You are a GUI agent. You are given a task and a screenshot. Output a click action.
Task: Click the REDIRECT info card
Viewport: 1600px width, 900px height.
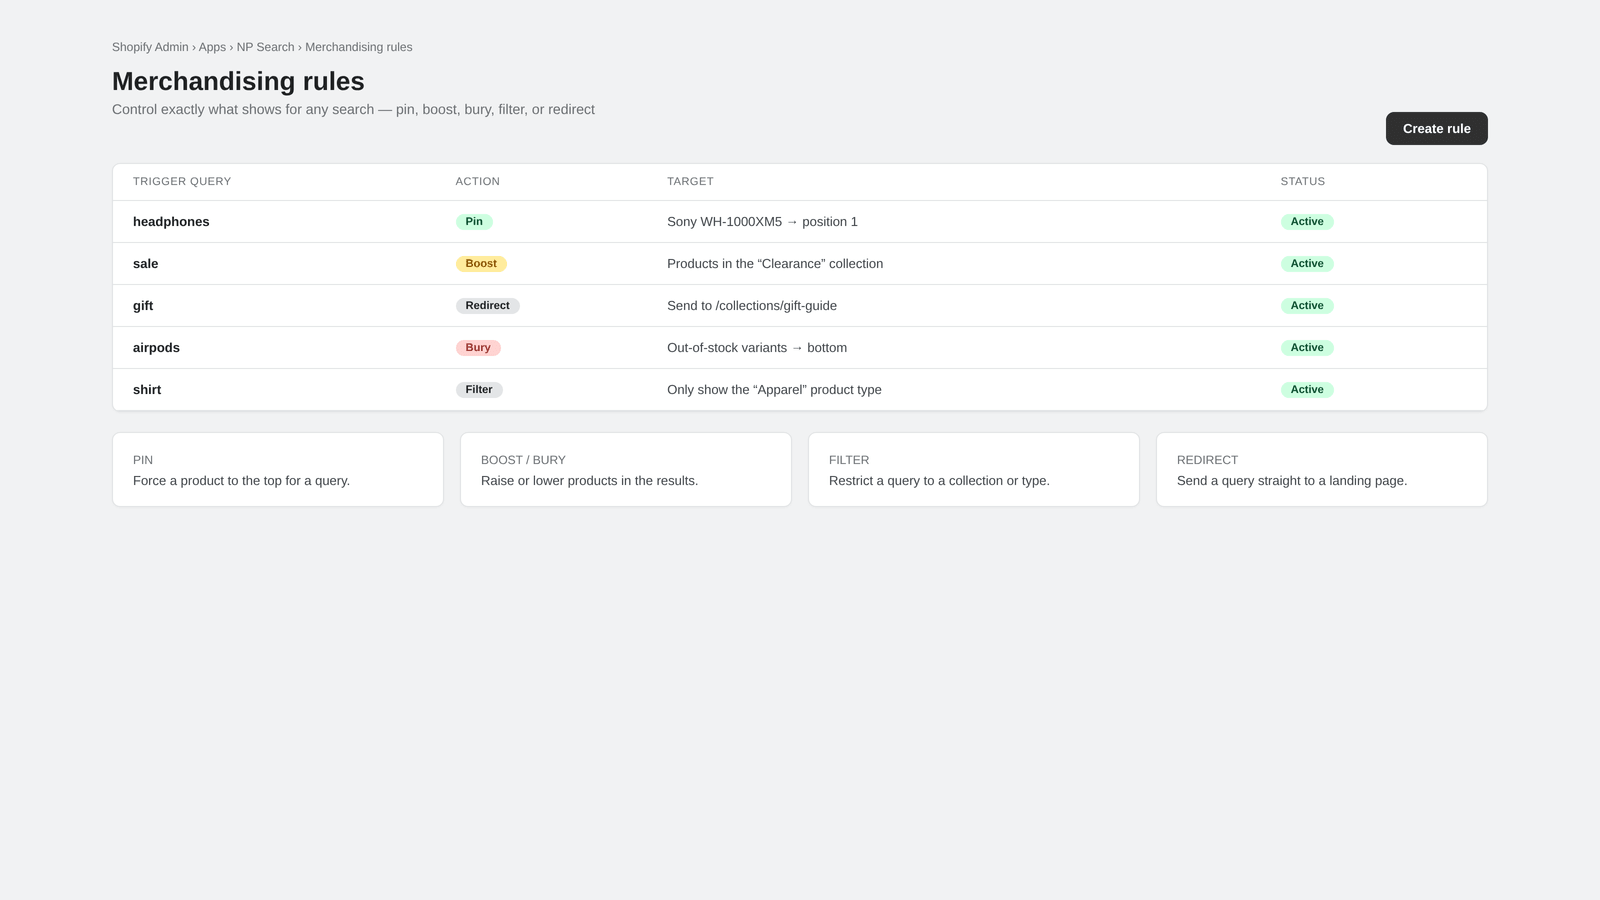[x=1322, y=470]
